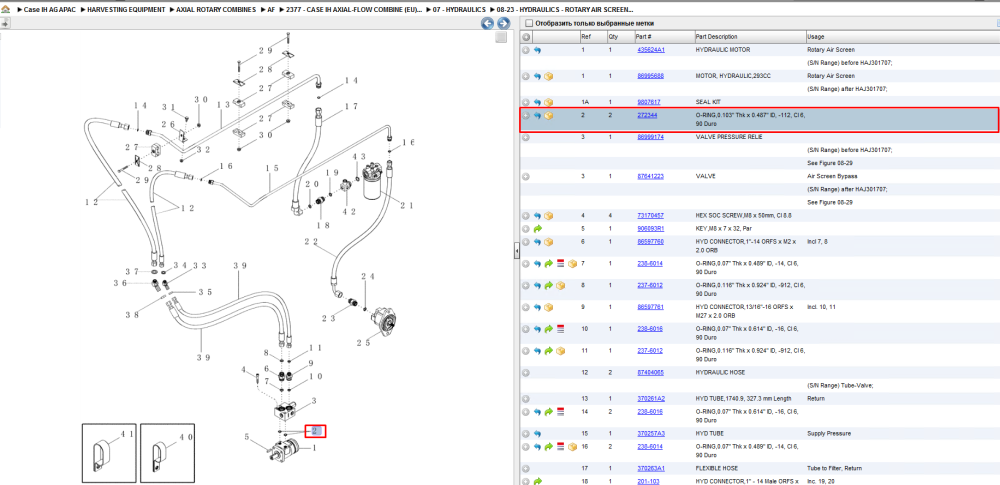Click box icon on ref 9 row
Viewport: 1000px width, 485px height.
tap(548, 307)
